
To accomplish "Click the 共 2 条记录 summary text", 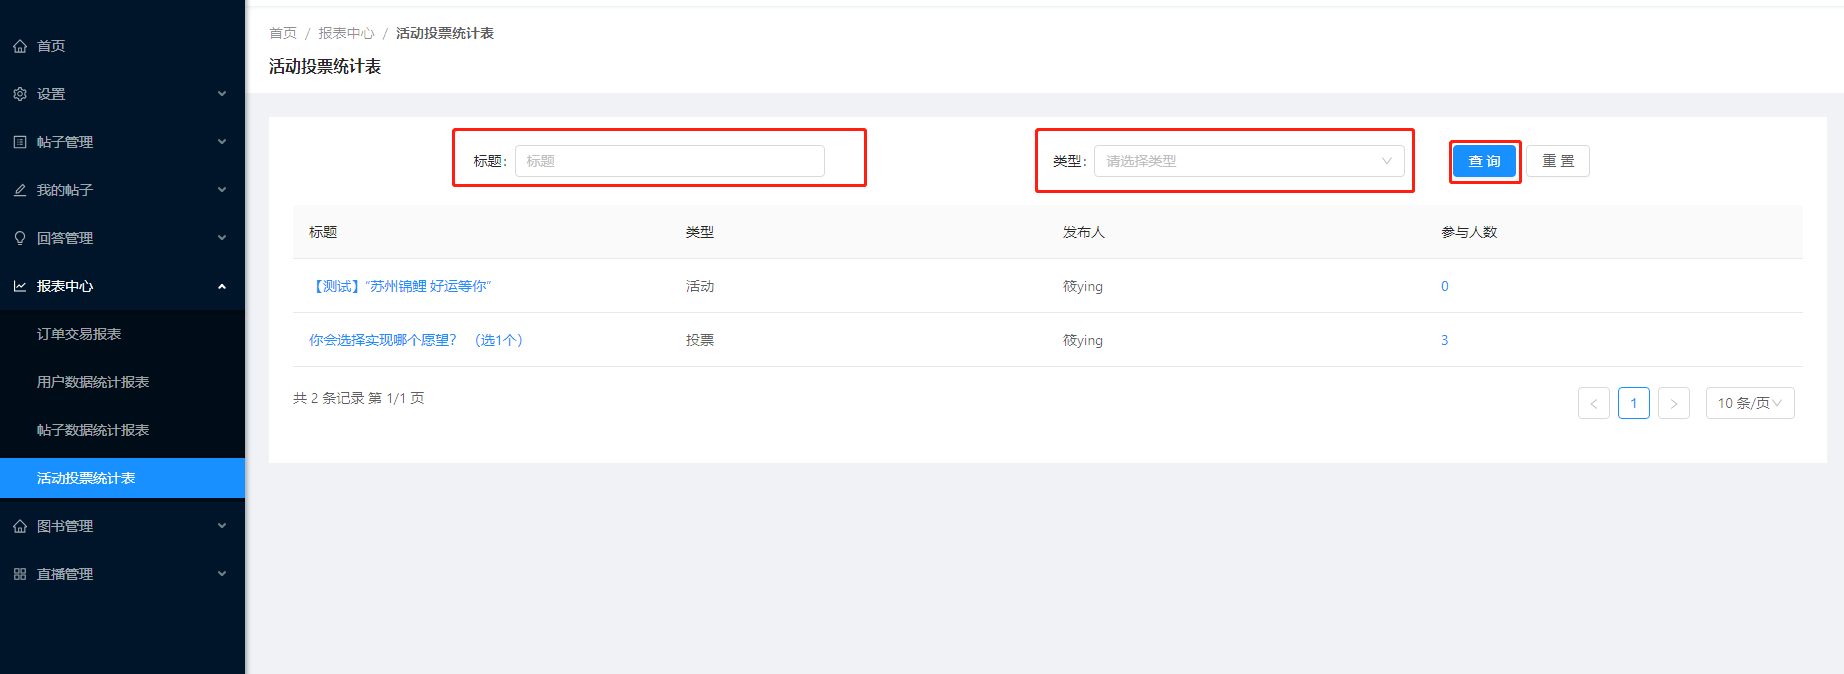I will click(359, 398).
